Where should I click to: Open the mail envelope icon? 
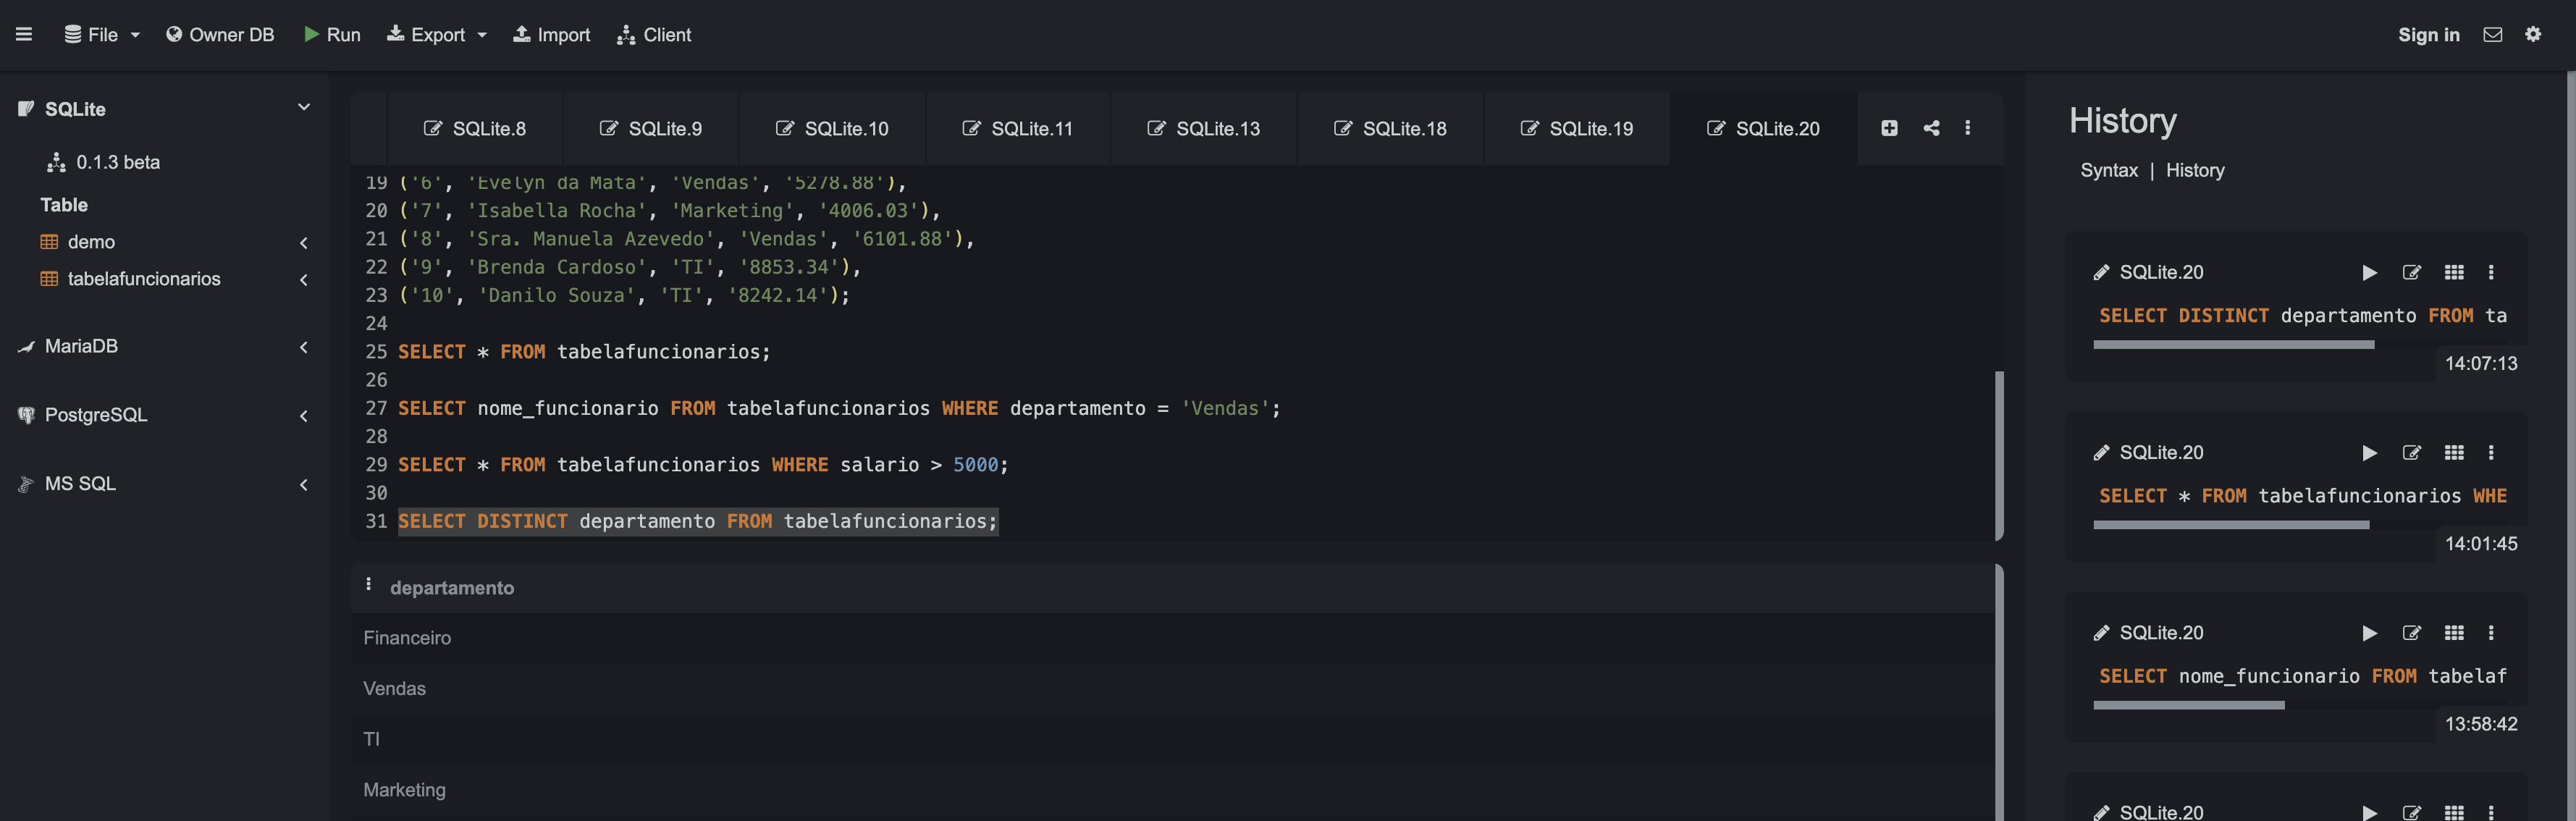point(2492,35)
